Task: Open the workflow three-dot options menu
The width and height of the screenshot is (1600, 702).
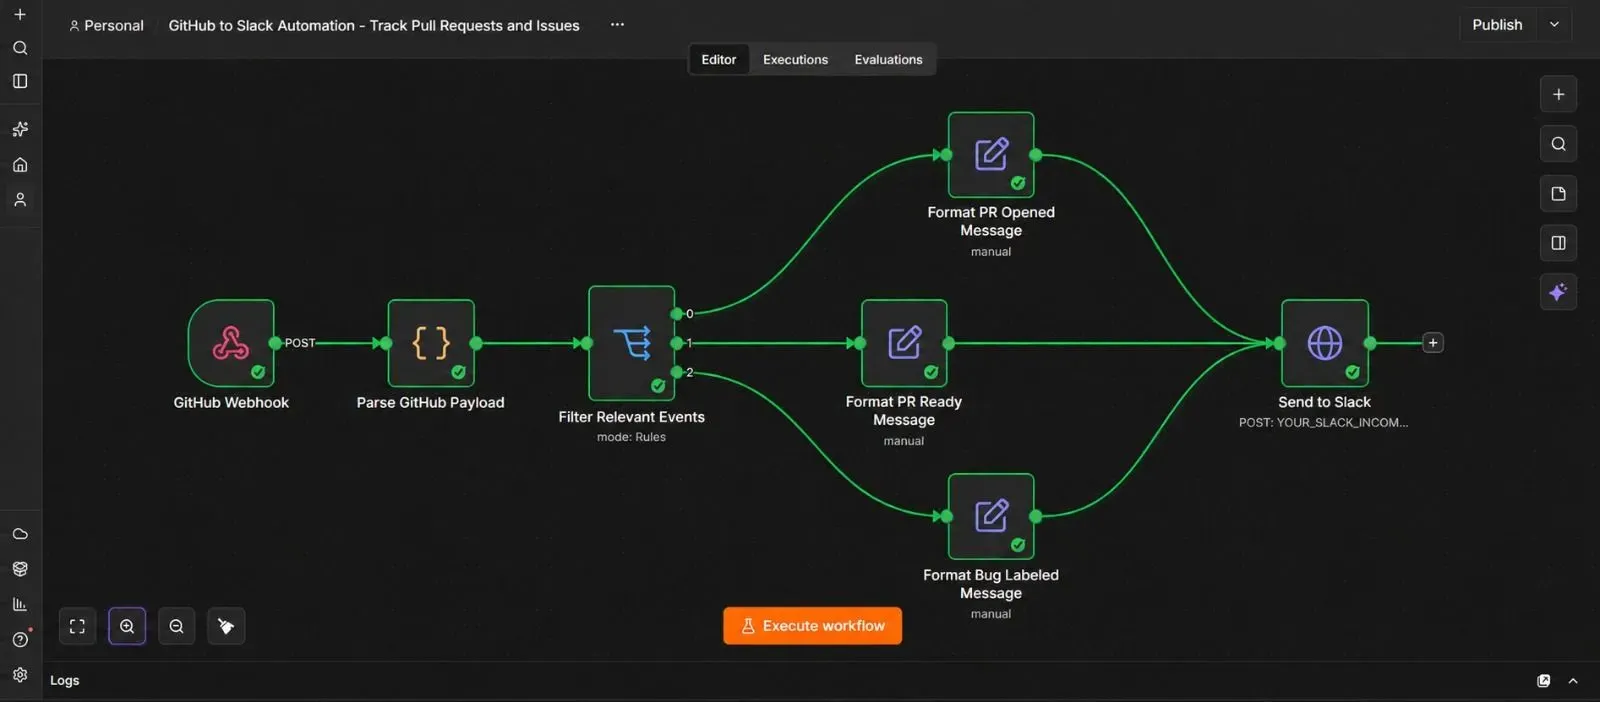Action: [x=617, y=25]
